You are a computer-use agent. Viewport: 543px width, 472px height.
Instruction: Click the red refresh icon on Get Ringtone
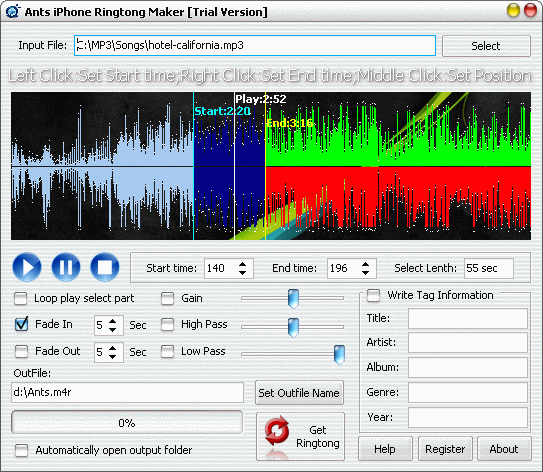click(277, 431)
